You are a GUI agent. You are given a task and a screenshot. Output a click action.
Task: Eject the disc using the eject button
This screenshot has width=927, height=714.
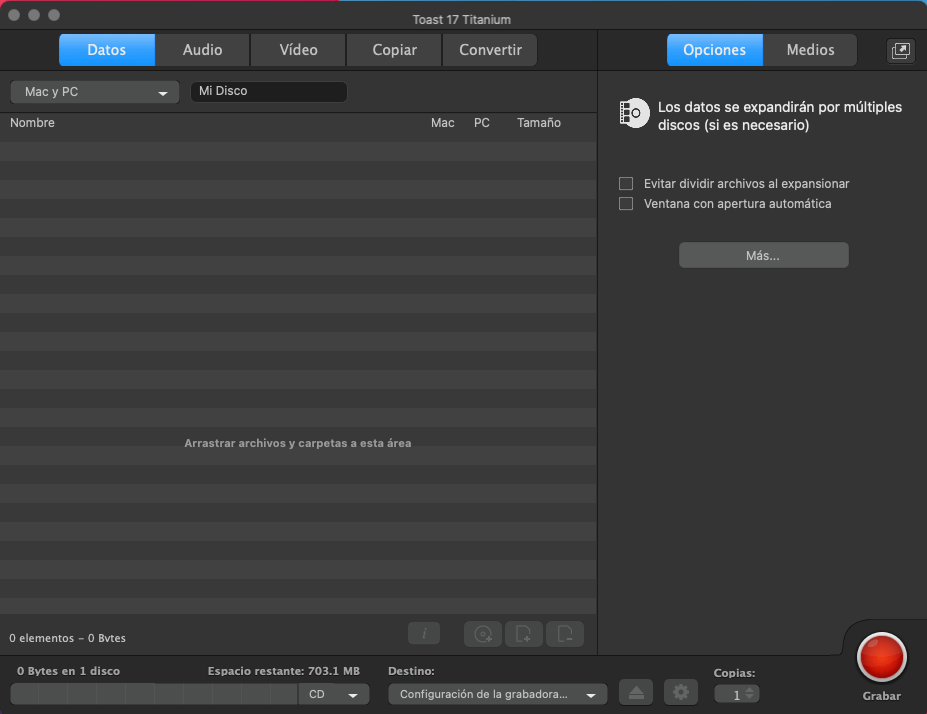636,693
